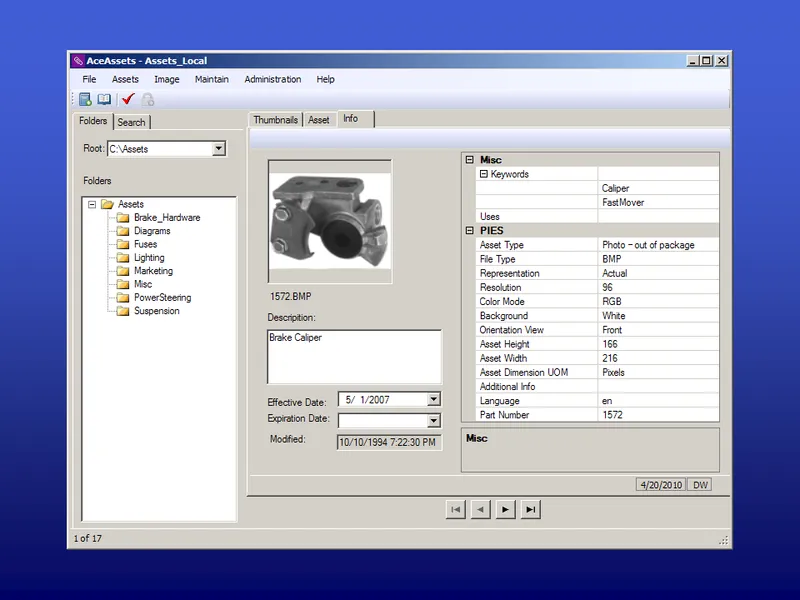
Task: Select the add asset toolbar icon
Action: tap(85, 99)
